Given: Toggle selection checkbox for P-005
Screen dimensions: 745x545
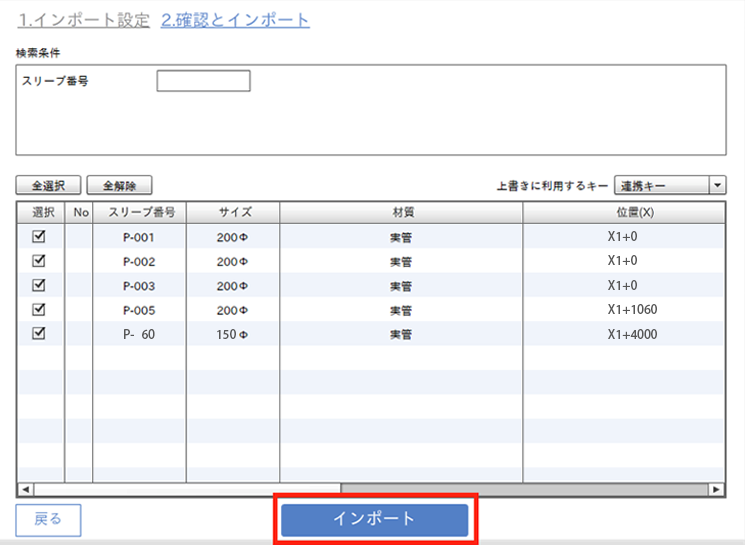Looking at the screenshot, I should [x=40, y=309].
